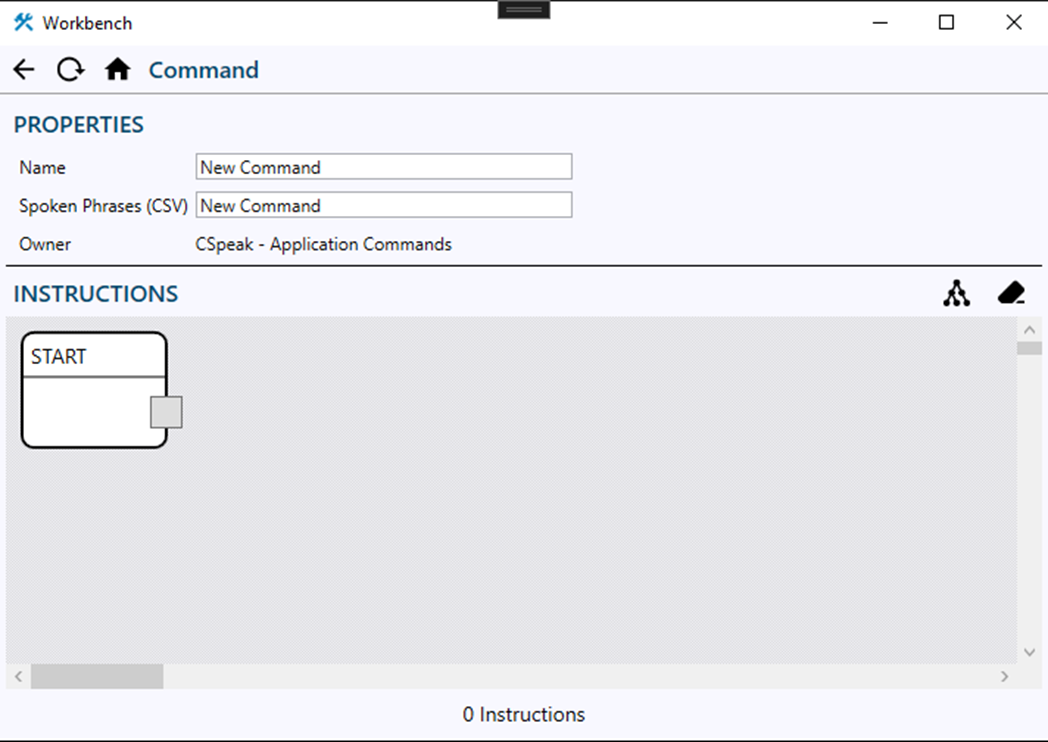The width and height of the screenshot is (1048, 742).
Task: Maximize the Workbench window
Action: pyautogui.click(x=946, y=22)
